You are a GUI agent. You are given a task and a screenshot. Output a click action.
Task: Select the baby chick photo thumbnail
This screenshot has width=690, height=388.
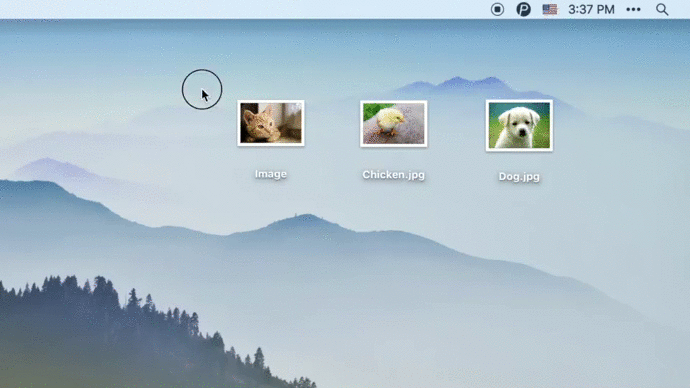[393, 124]
